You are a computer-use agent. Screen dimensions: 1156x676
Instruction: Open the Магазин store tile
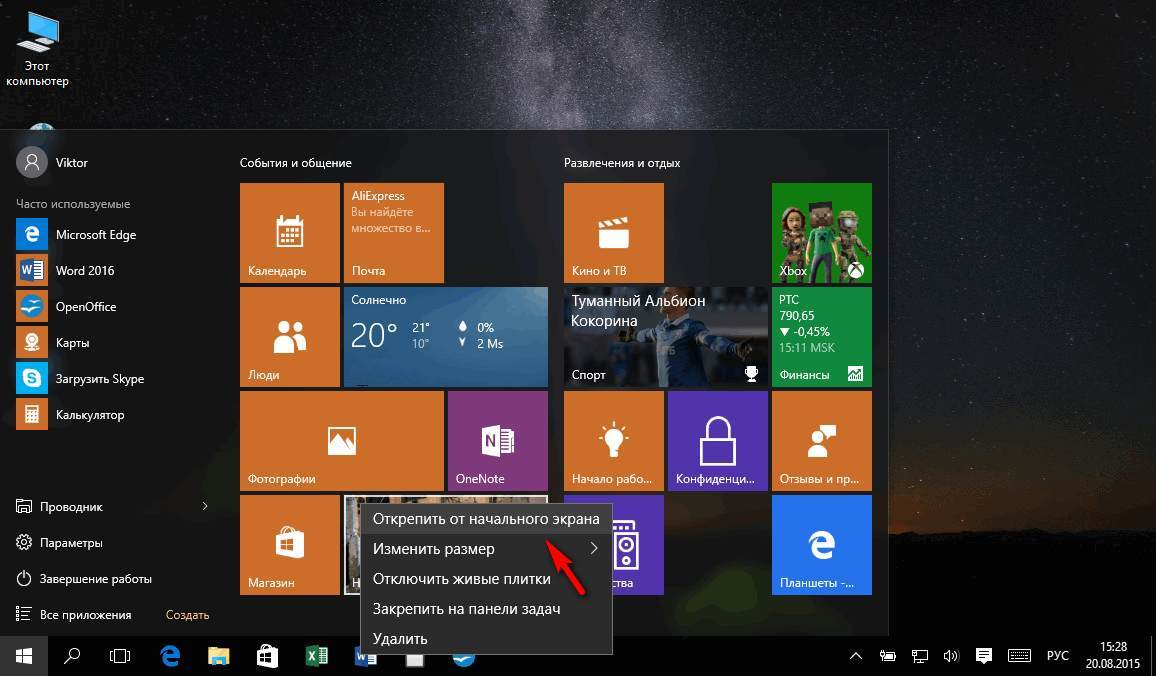click(290, 545)
